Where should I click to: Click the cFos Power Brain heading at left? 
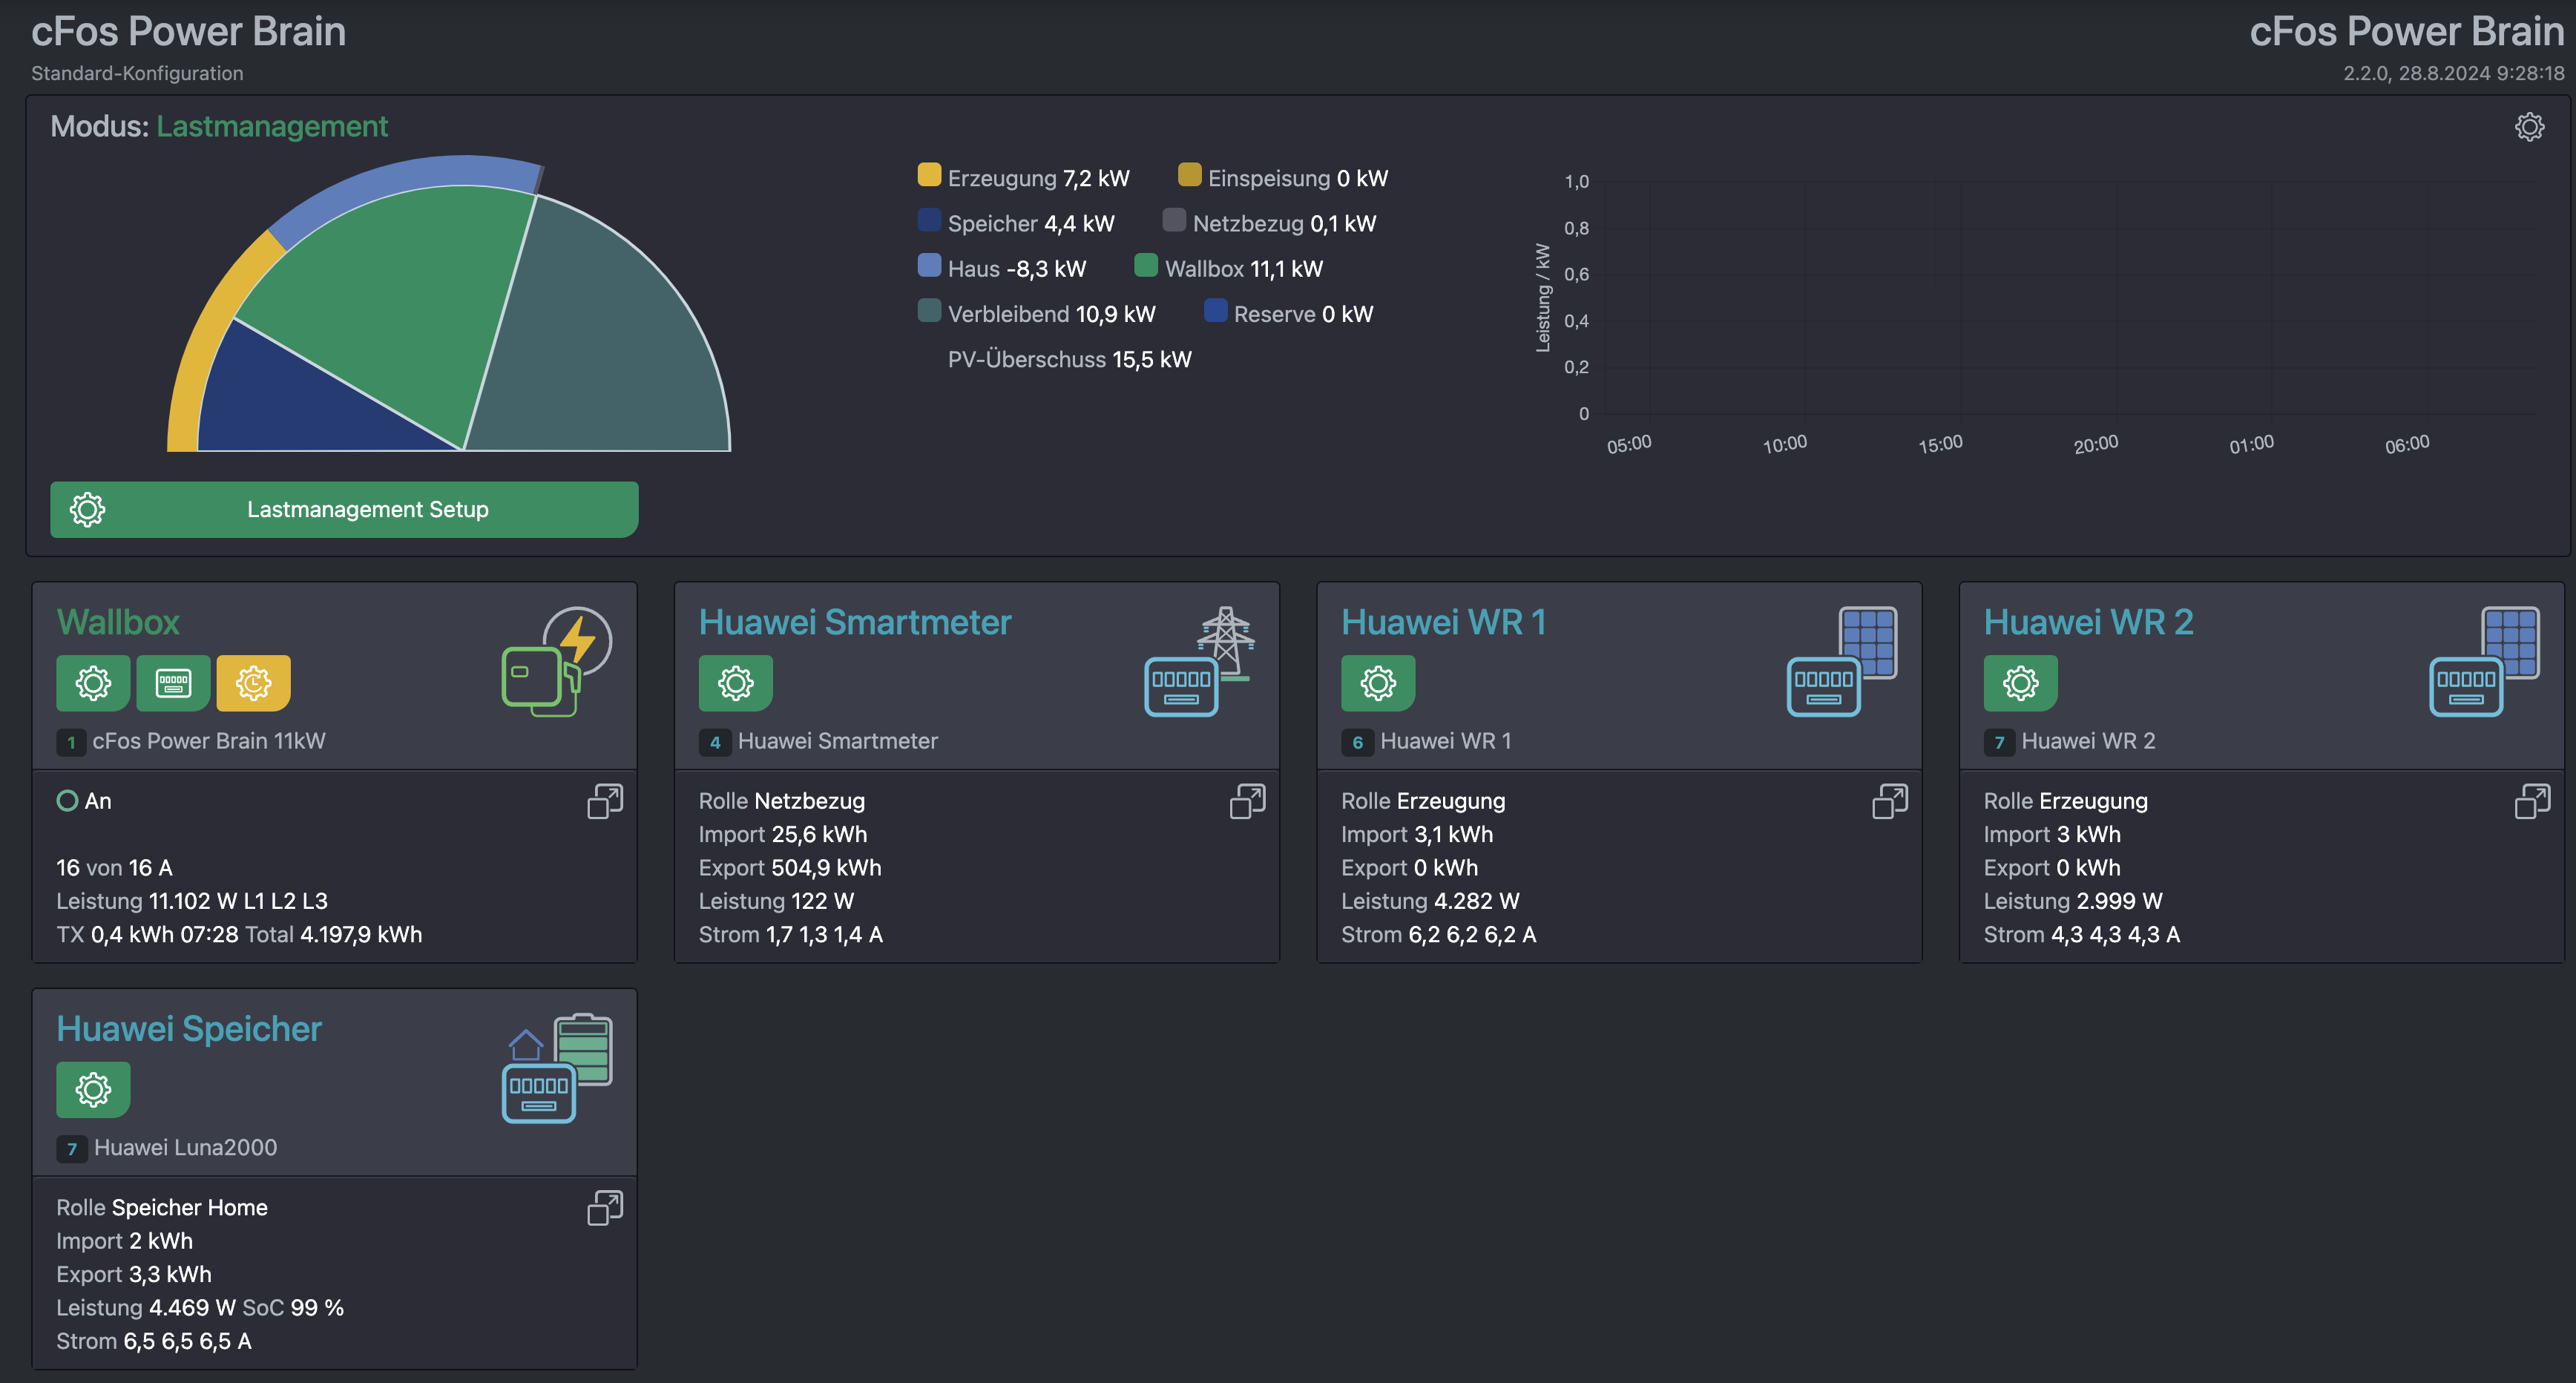coord(188,31)
